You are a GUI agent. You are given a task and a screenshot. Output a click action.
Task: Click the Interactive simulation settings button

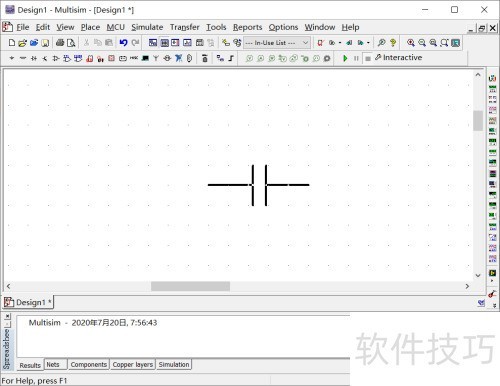click(399, 58)
